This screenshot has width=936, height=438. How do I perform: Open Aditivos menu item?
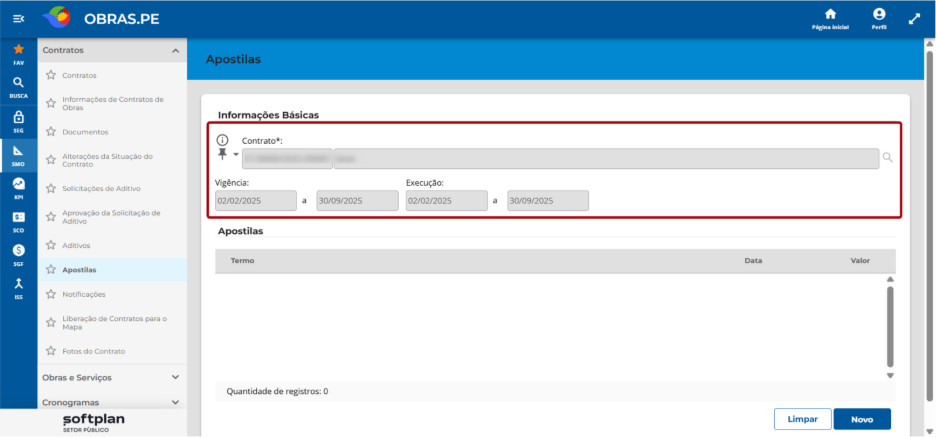point(76,245)
